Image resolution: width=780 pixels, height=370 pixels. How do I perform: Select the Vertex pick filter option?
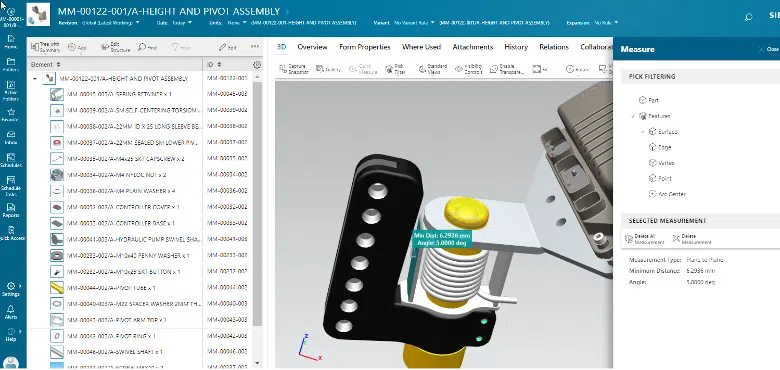[x=662, y=163]
